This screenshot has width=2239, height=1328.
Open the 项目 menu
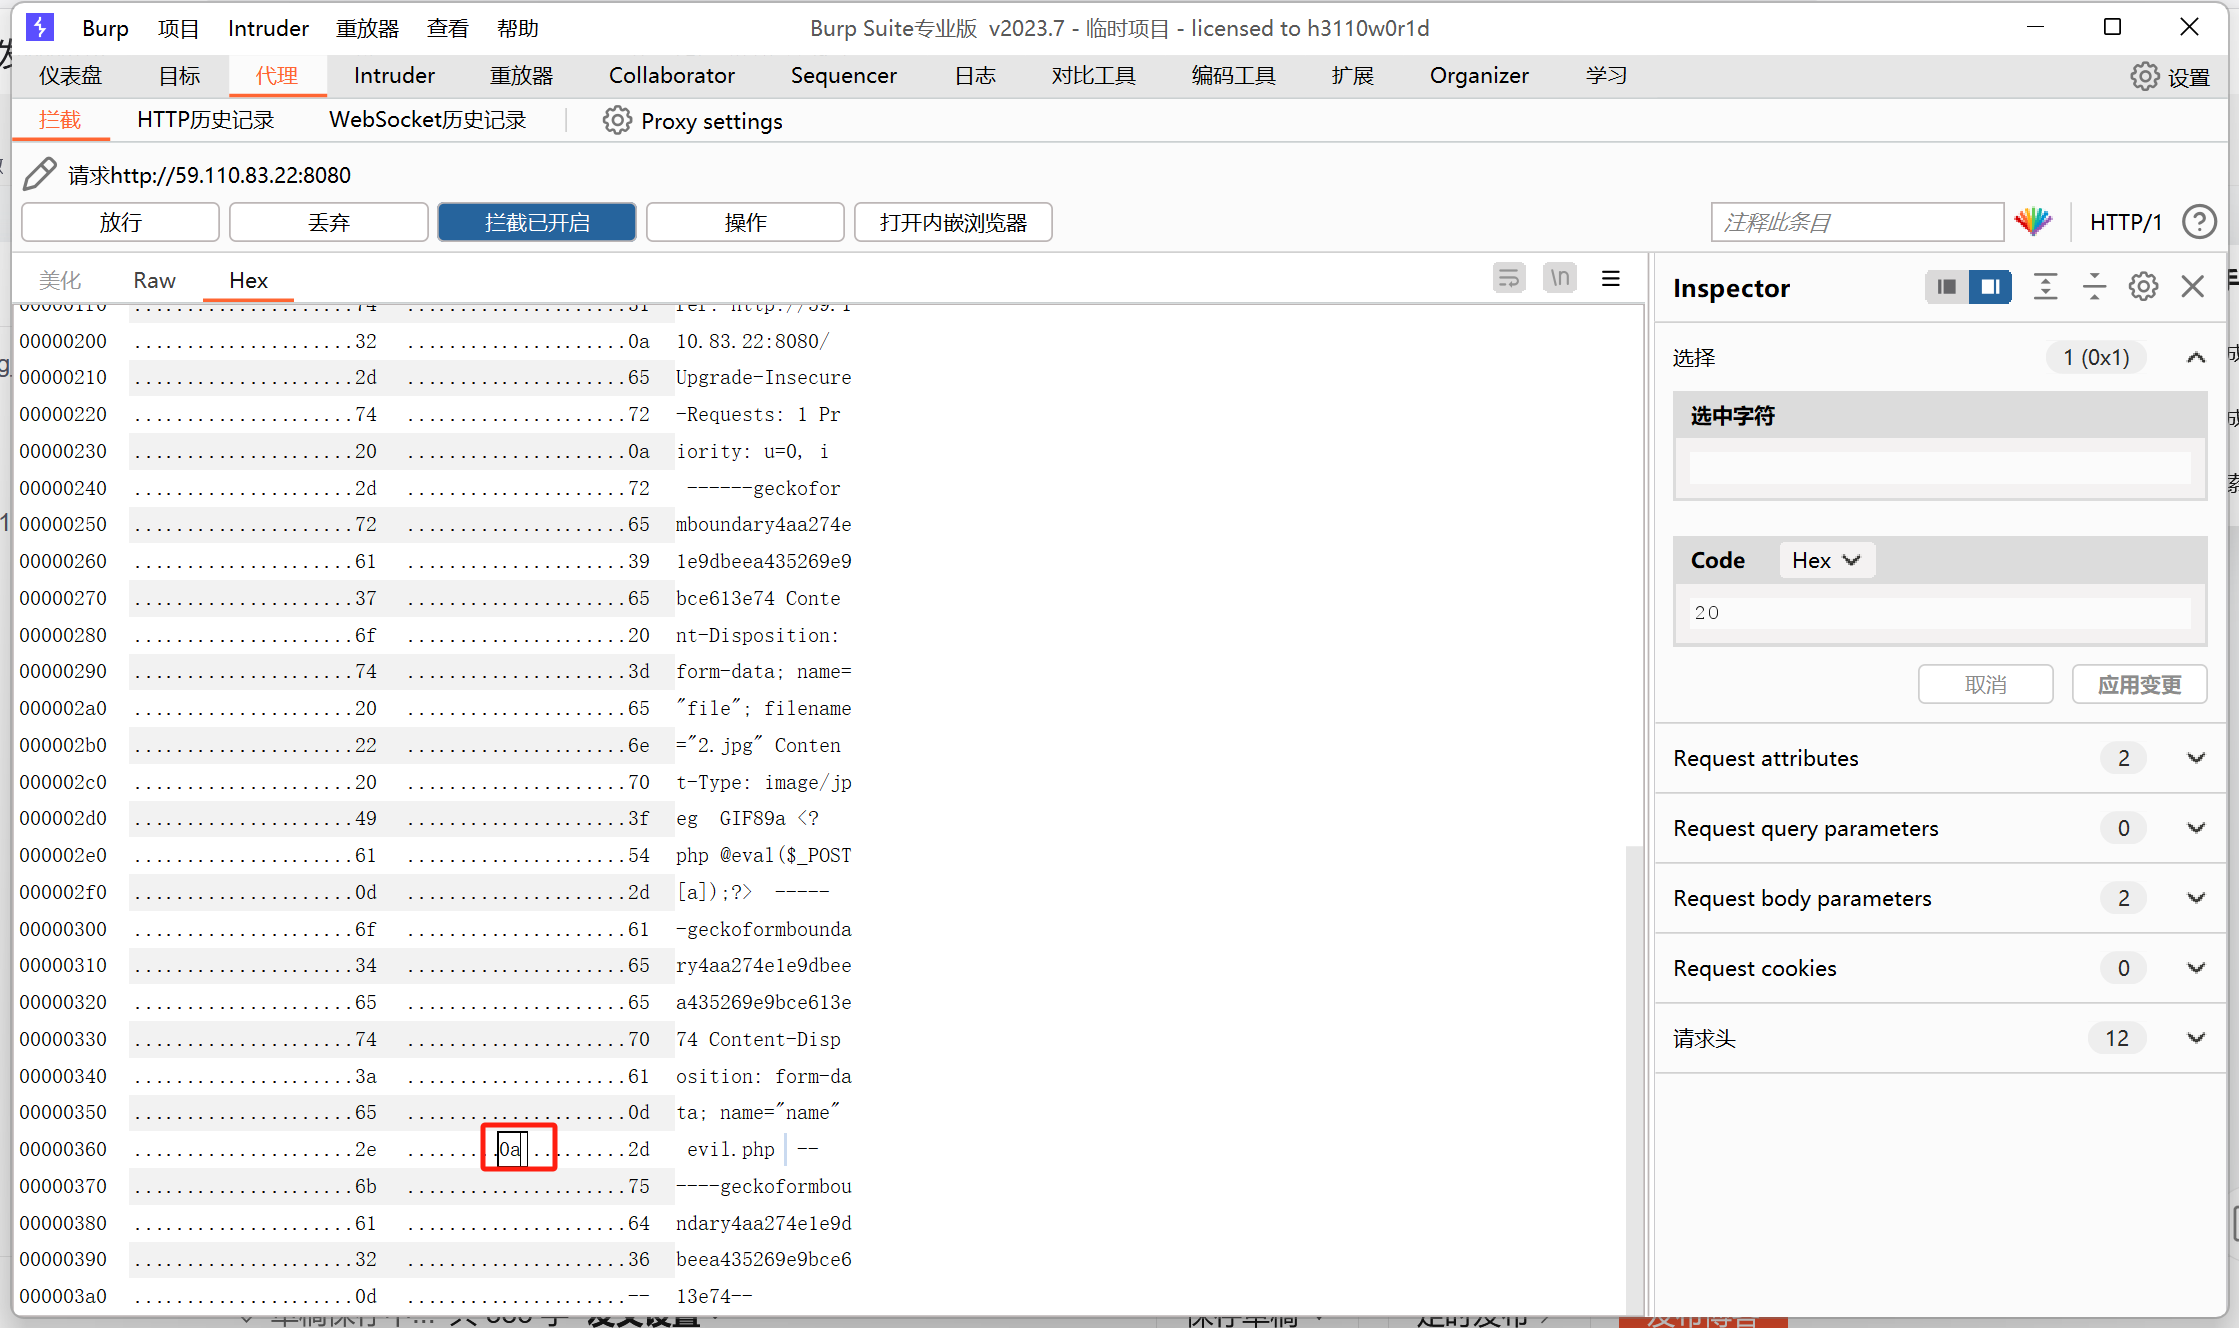point(179,28)
